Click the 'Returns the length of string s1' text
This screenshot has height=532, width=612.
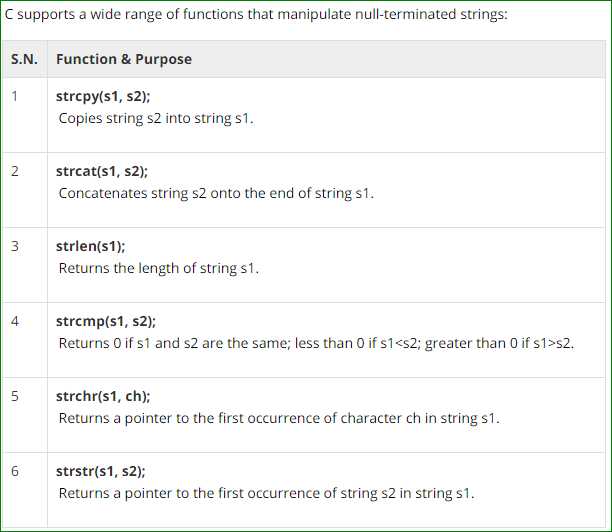159,268
